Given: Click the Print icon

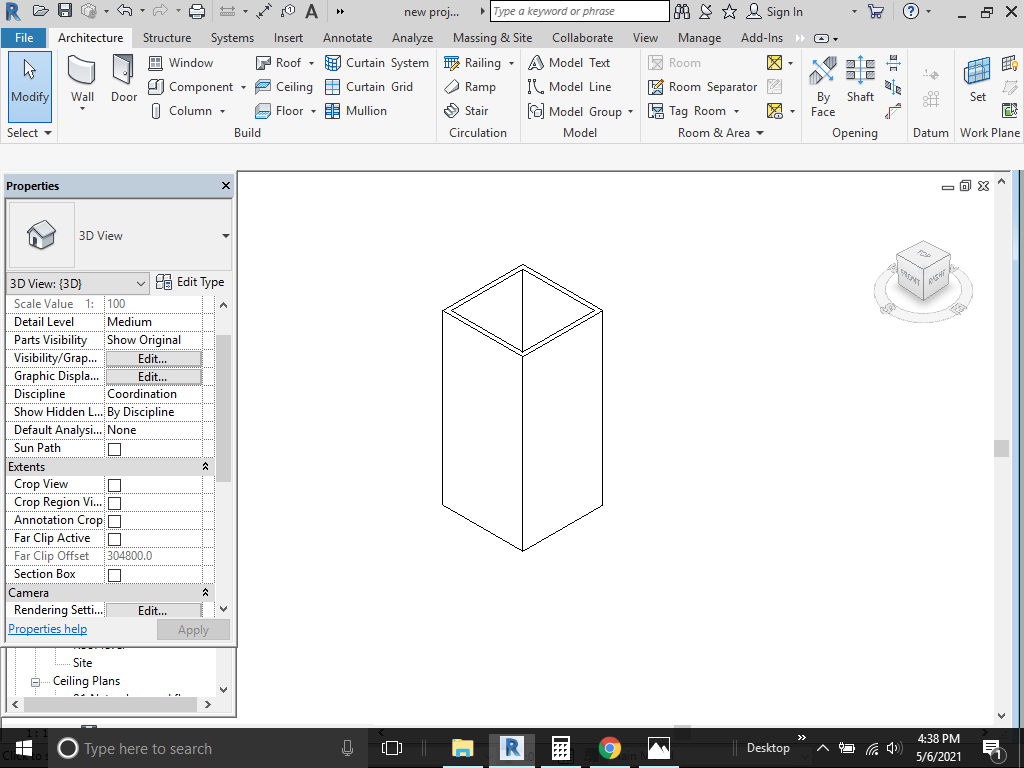Looking at the screenshot, I should pos(197,11).
